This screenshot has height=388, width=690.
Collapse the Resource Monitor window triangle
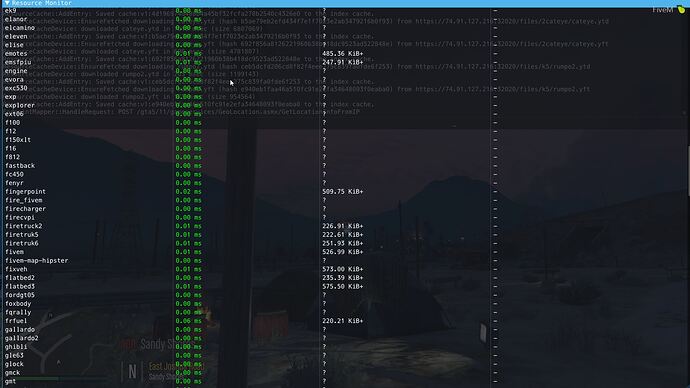[7, 3]
